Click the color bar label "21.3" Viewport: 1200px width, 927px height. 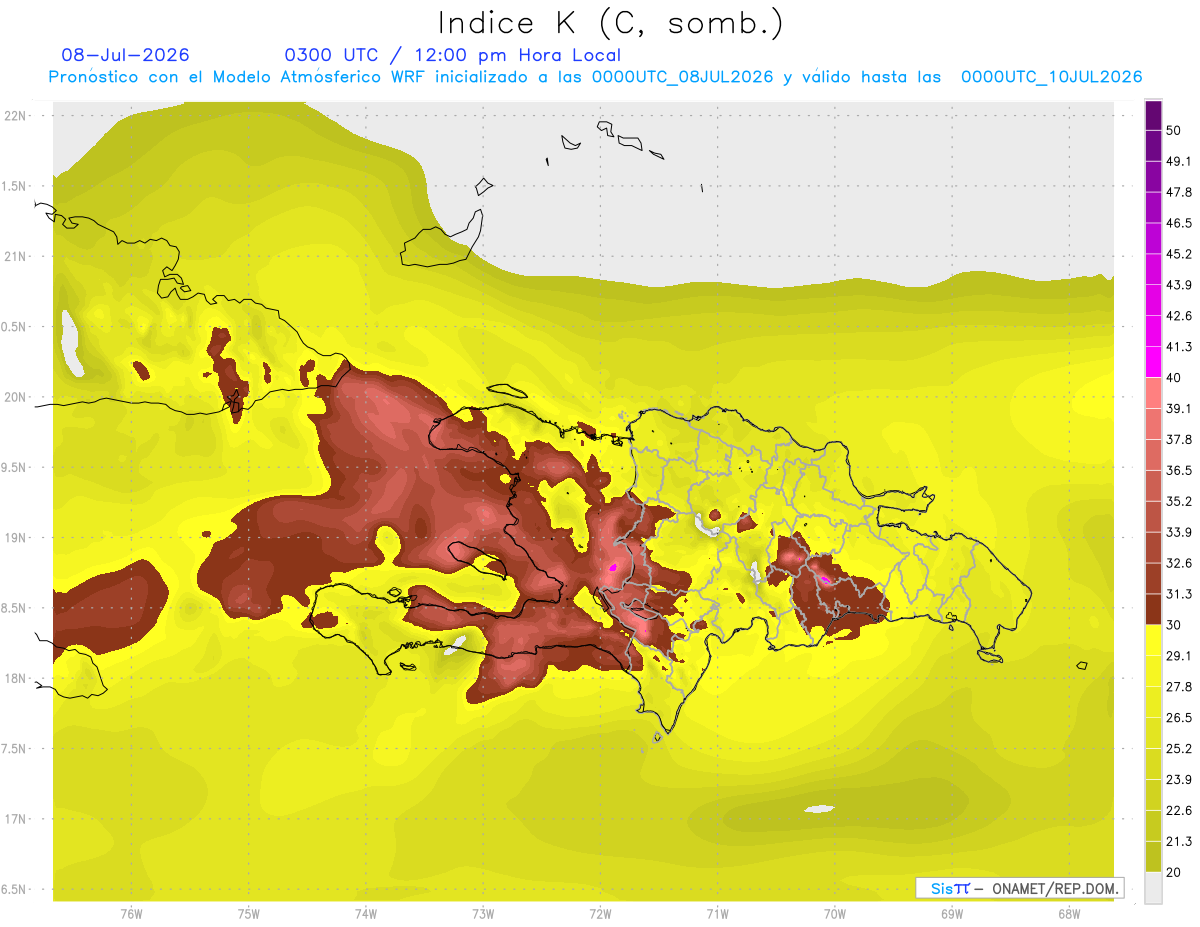[x=1179, y=842]
